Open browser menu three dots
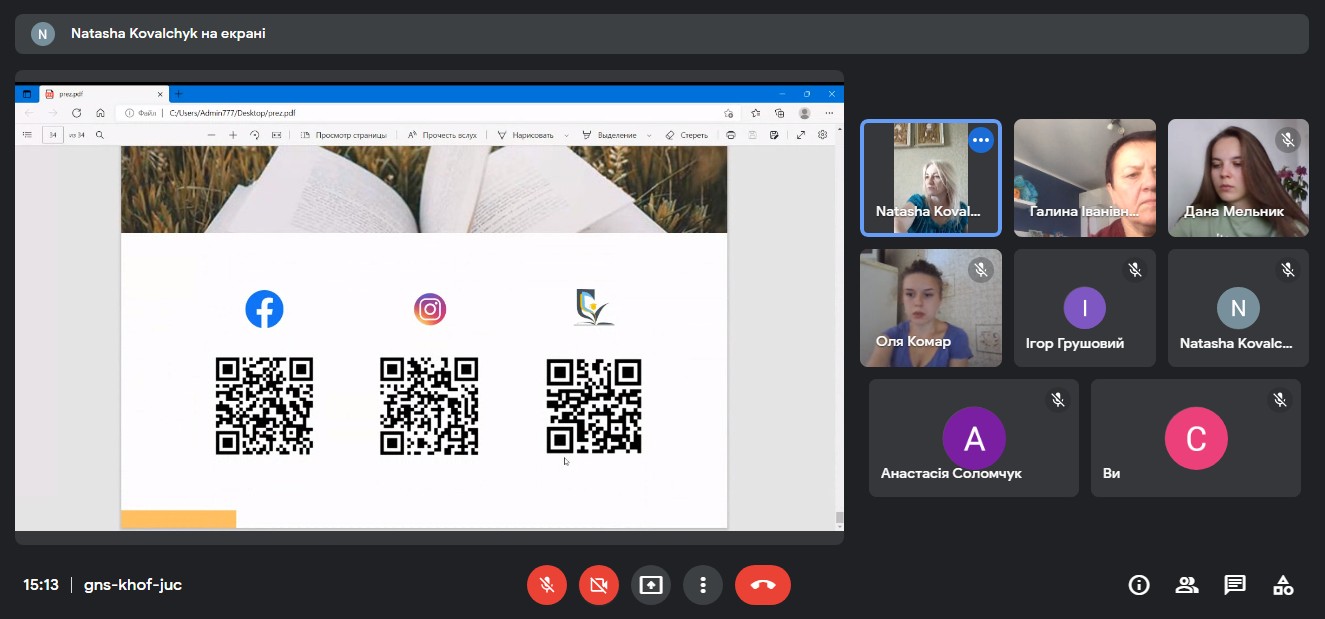The image size is (1325, 619). point(829,113)
